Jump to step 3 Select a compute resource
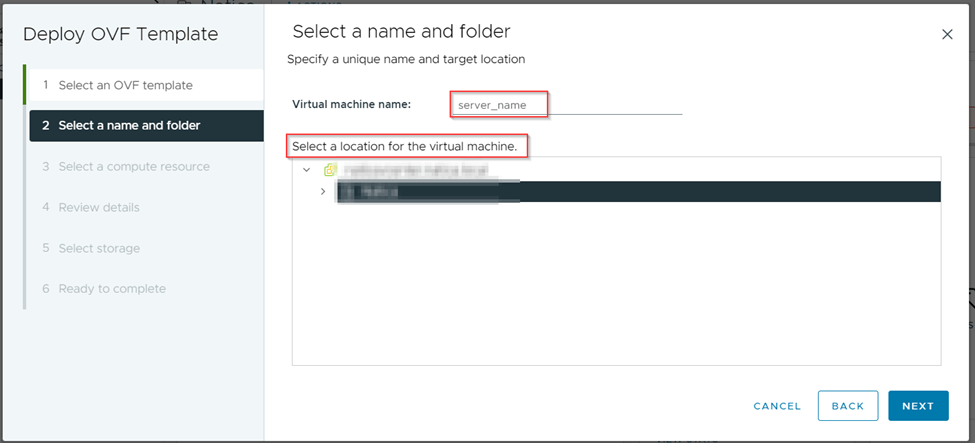The image size is (975, 443). (x=134, y=166)
